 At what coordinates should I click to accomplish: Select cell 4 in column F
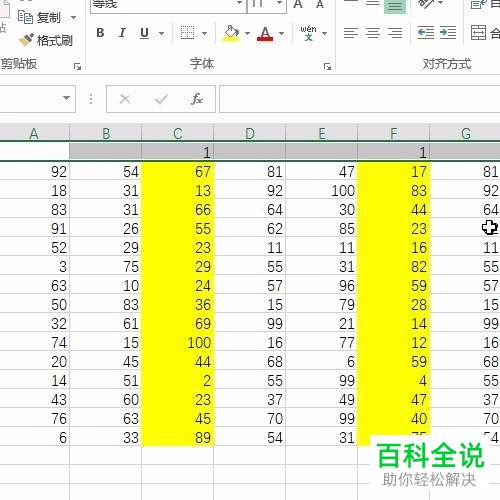394,381
